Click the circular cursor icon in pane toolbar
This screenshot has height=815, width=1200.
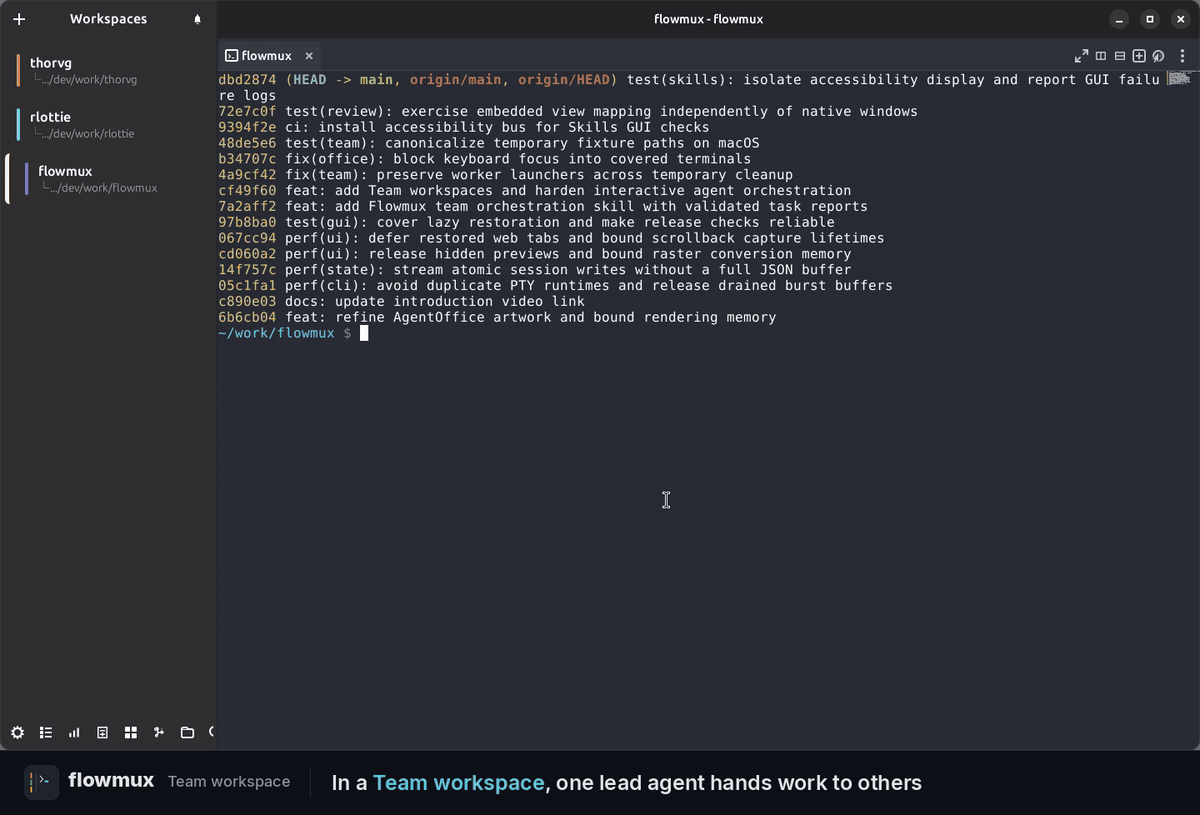pyautogui.click(x=1158, y=56)
